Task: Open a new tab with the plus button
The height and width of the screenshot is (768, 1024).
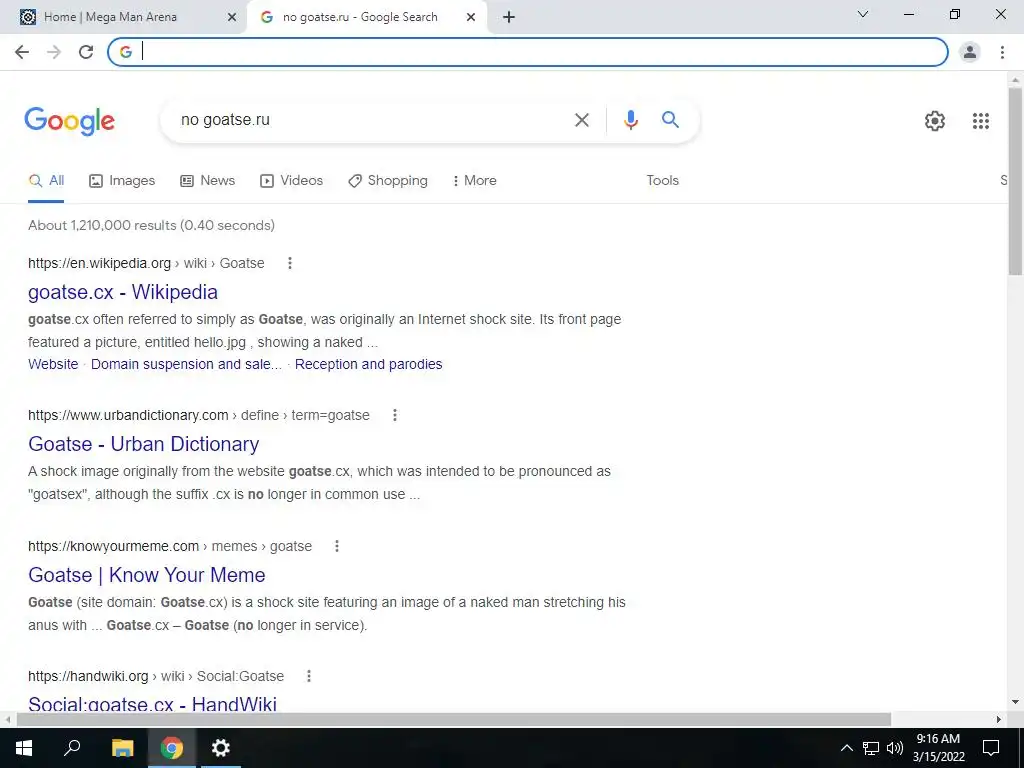Action: (509, 17)
